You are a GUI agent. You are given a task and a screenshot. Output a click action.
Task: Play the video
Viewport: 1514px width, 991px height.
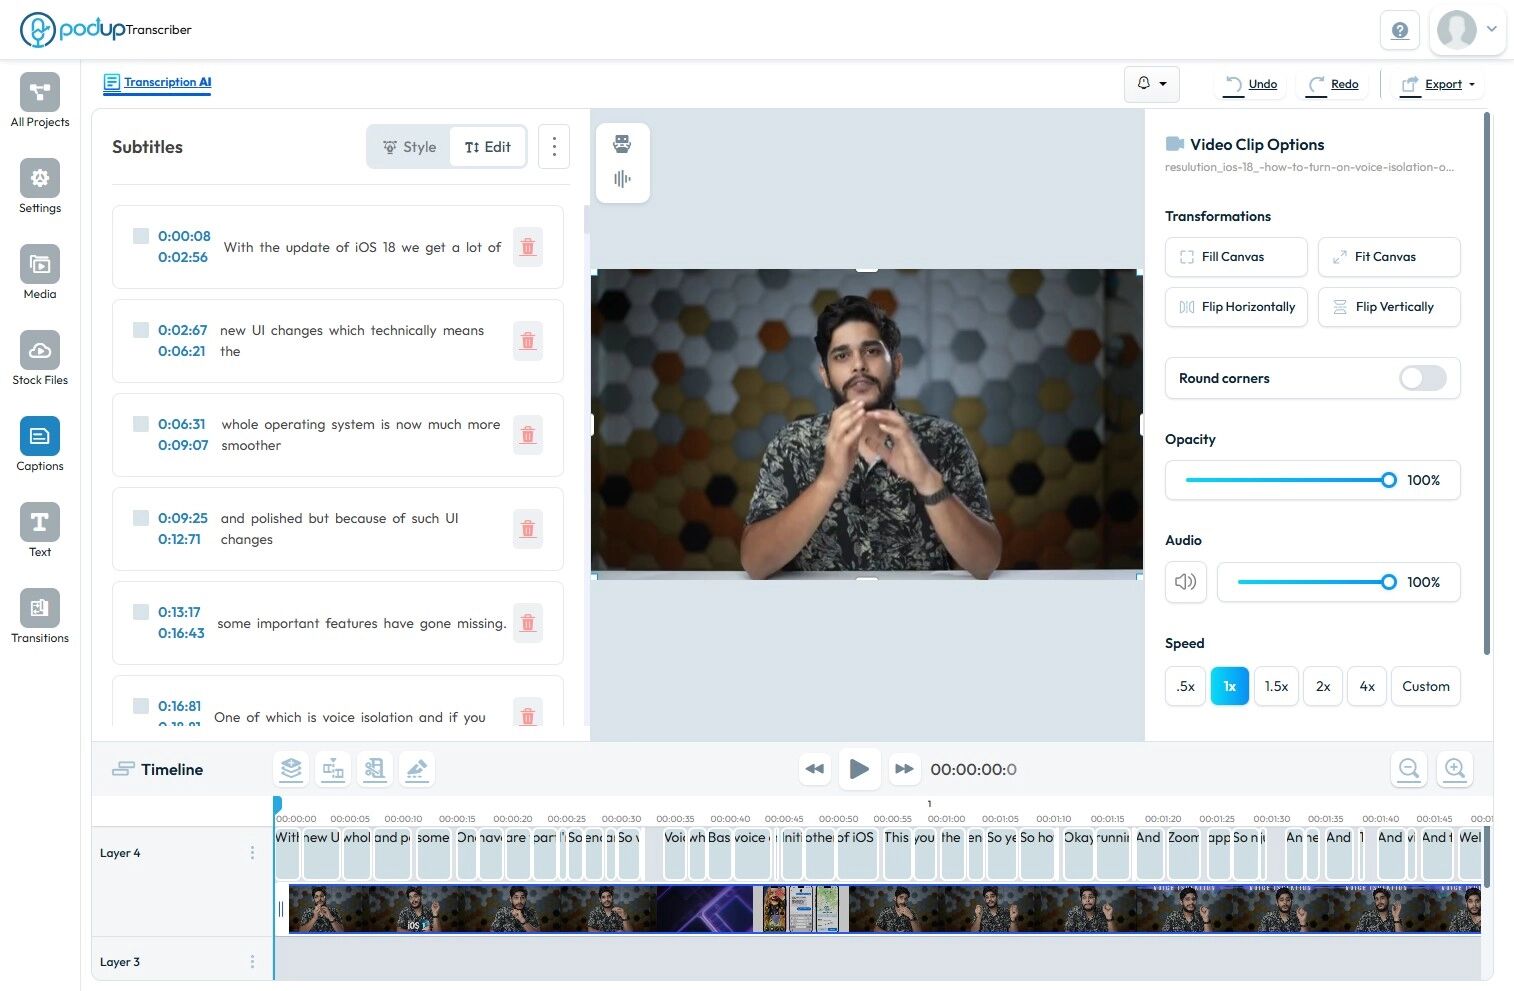point(859,769)
